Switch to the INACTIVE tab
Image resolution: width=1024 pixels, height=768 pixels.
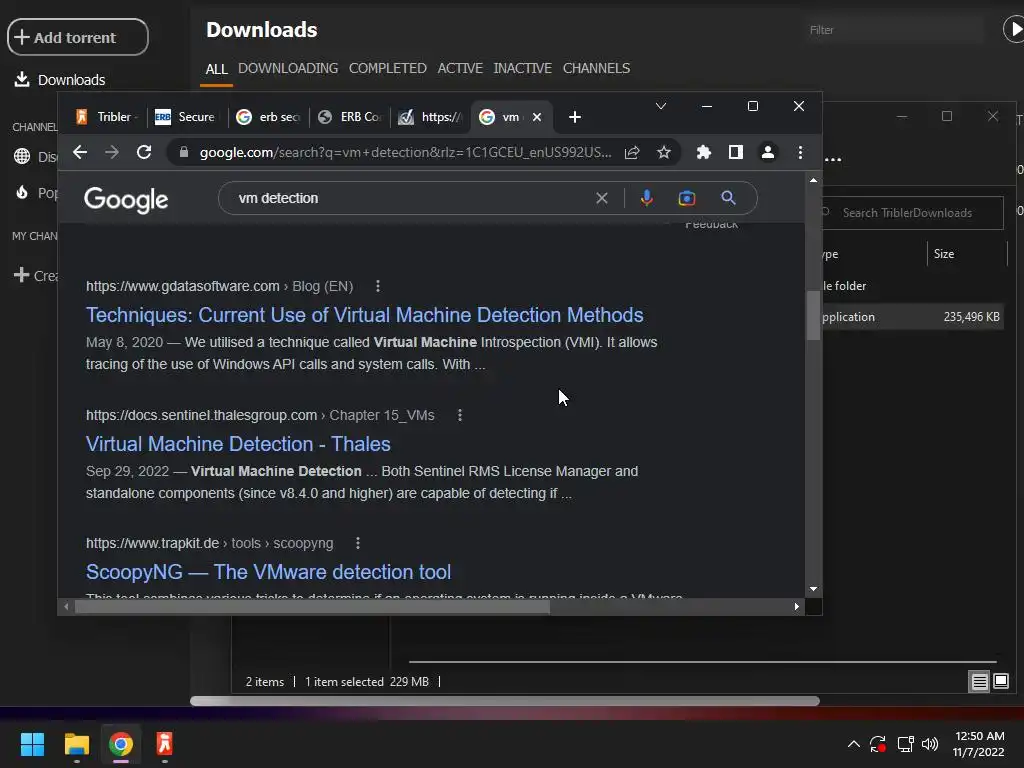pos(522,68)
